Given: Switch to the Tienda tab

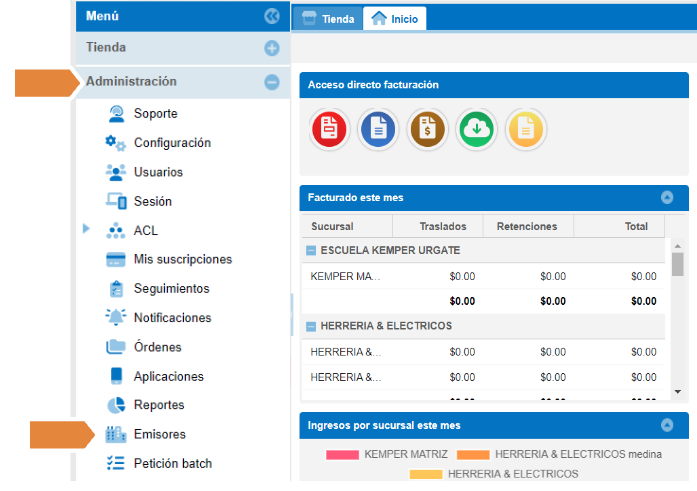Looking at the screenshot, I should tap(329, 18).
